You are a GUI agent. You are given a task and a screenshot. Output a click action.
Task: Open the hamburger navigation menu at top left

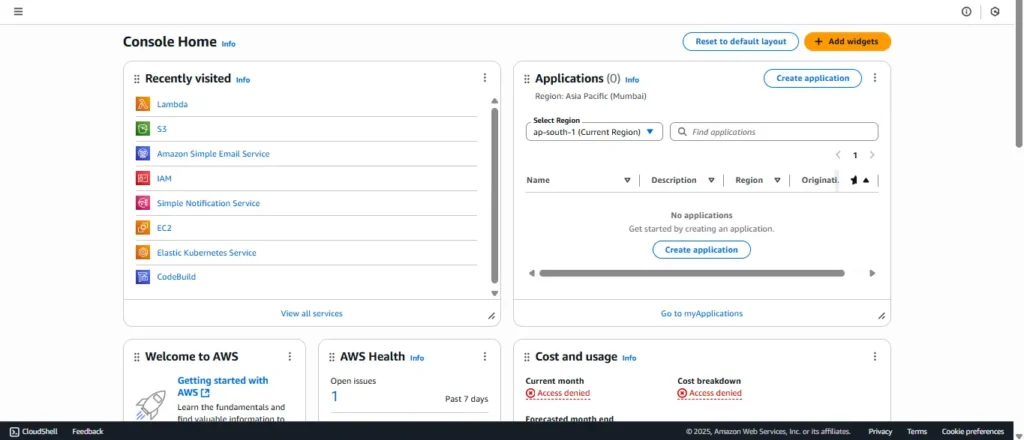point(18,12)
